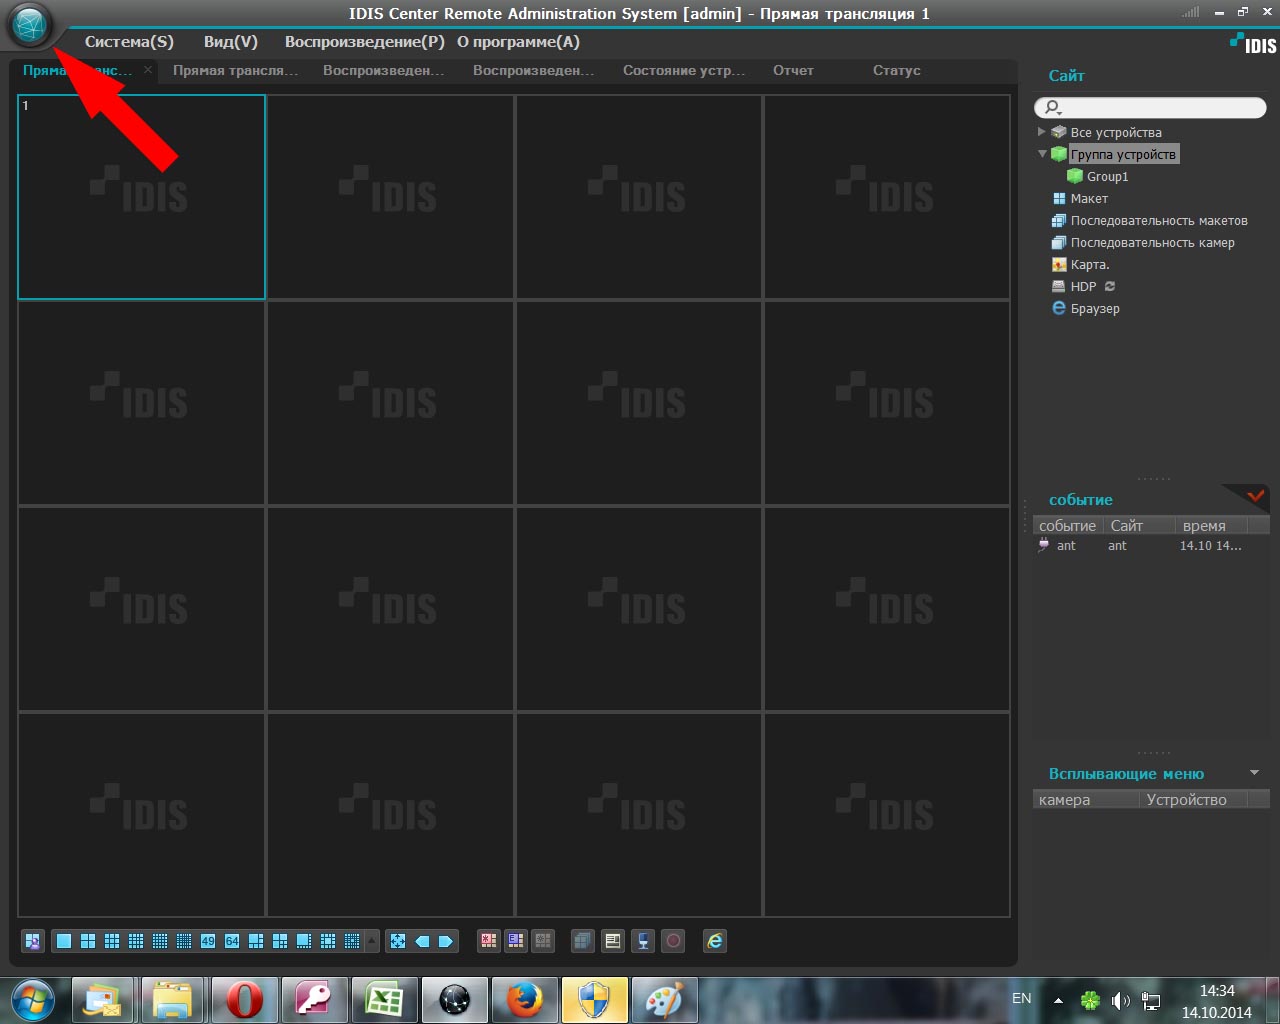
Task: Click the камера column header
Action: click(x=1086, y=800)
